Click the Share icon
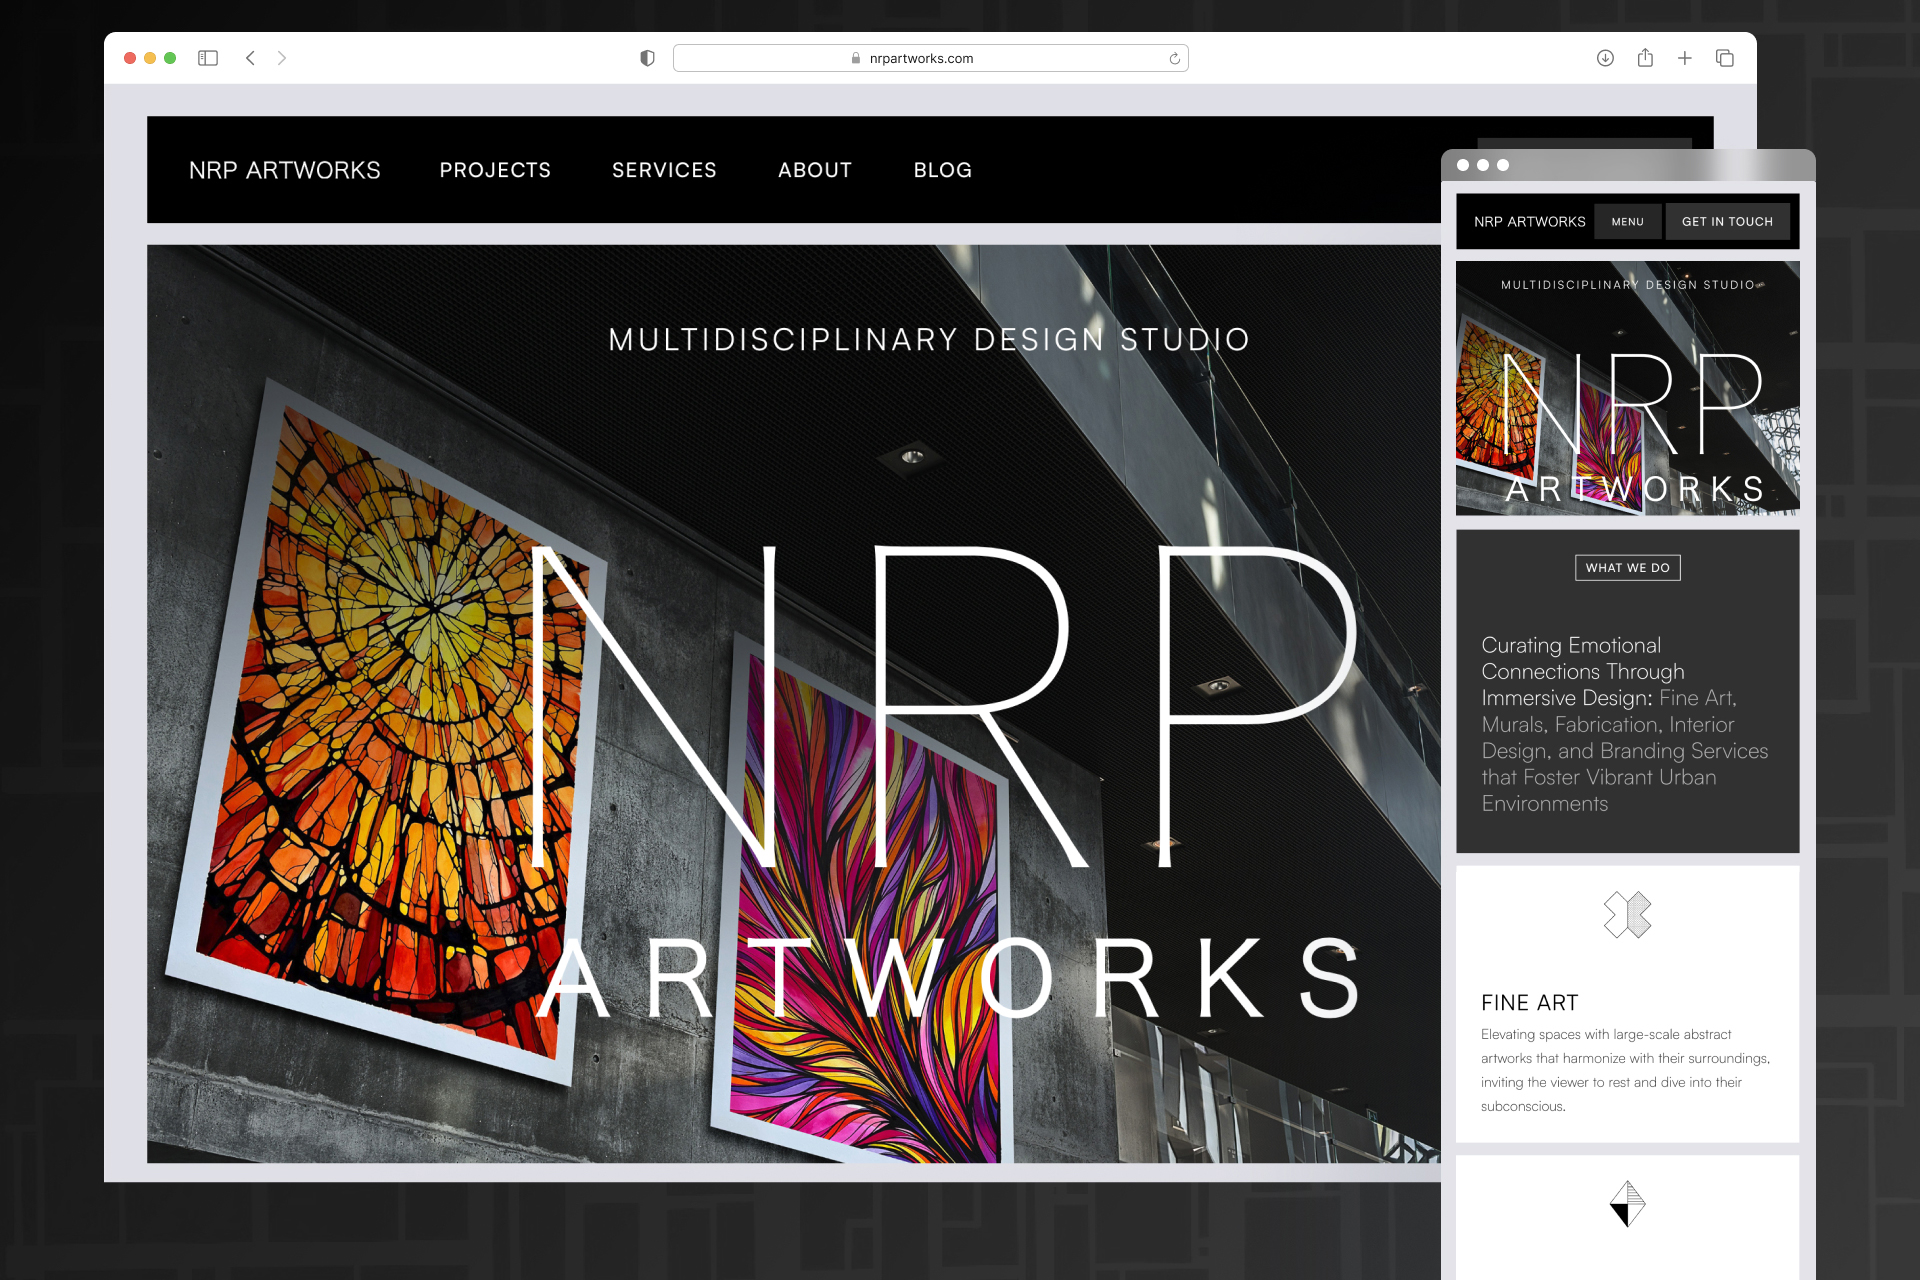The image size is (1920, 1280). (x=1645, y=58)
